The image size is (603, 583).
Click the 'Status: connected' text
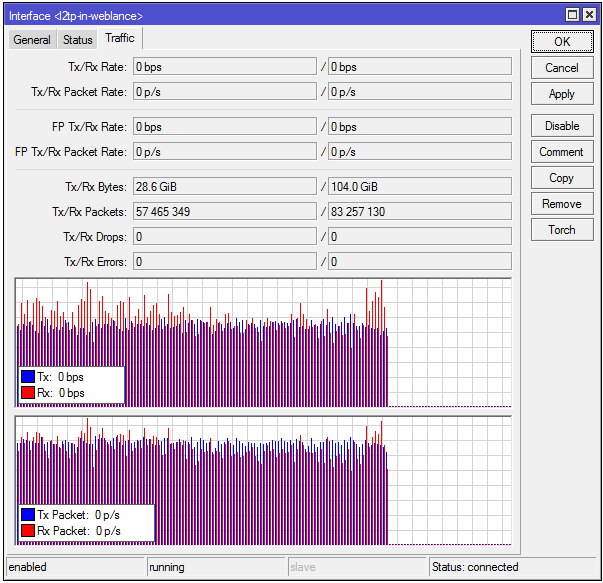[475, 567]
